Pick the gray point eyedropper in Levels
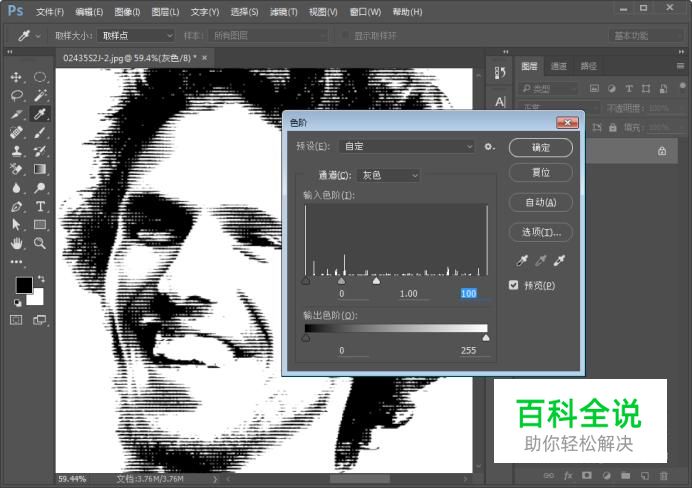Image resolution: width=692 pixels, height=488 pixels. point(541,260)
